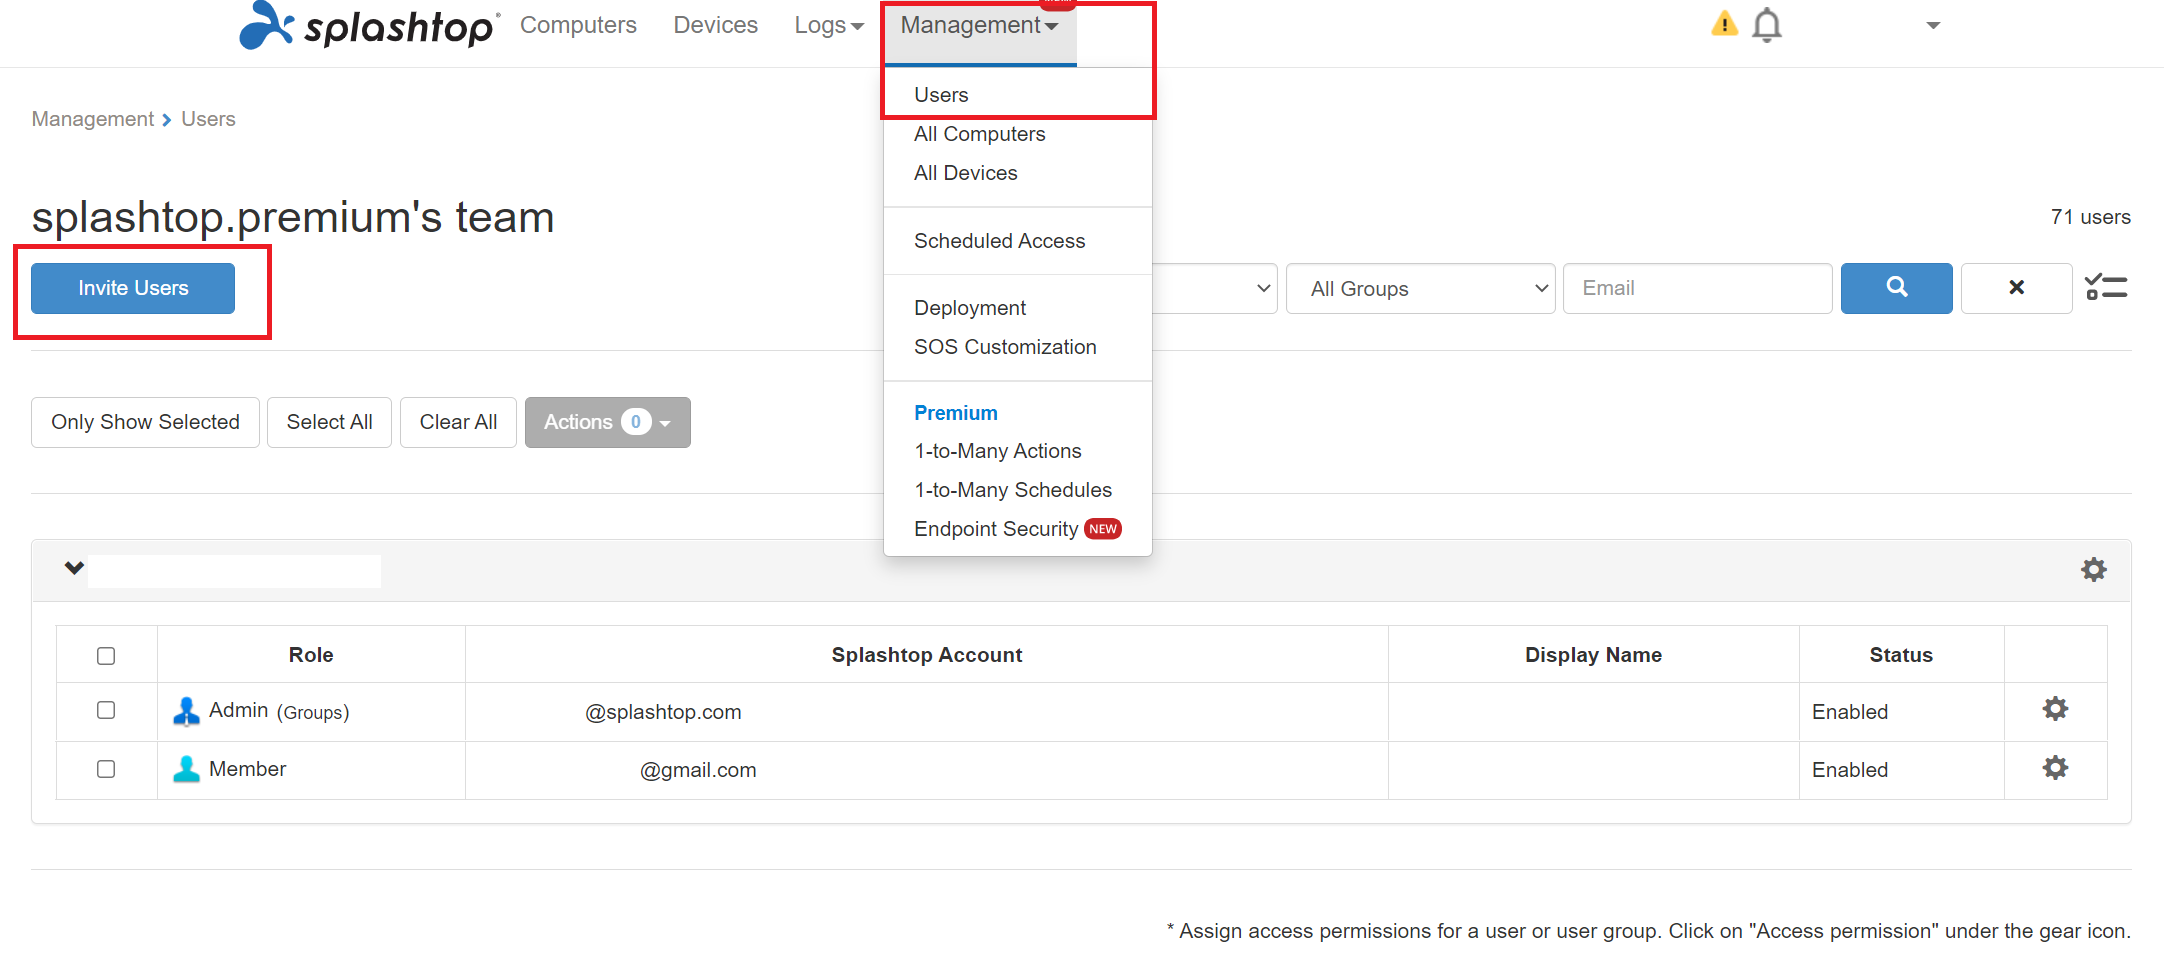Open the group settings gear icon
The image size is (2164, 964).
pyautogui.click(x=2094, y=570)
